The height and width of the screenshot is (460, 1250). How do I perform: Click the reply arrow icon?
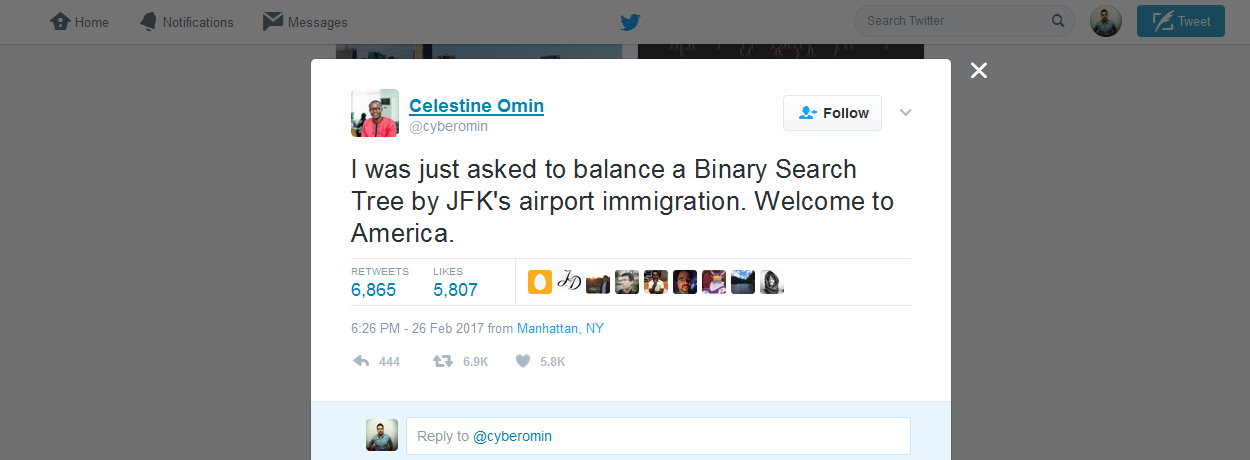pyautogui.click(x=362, y=361)
